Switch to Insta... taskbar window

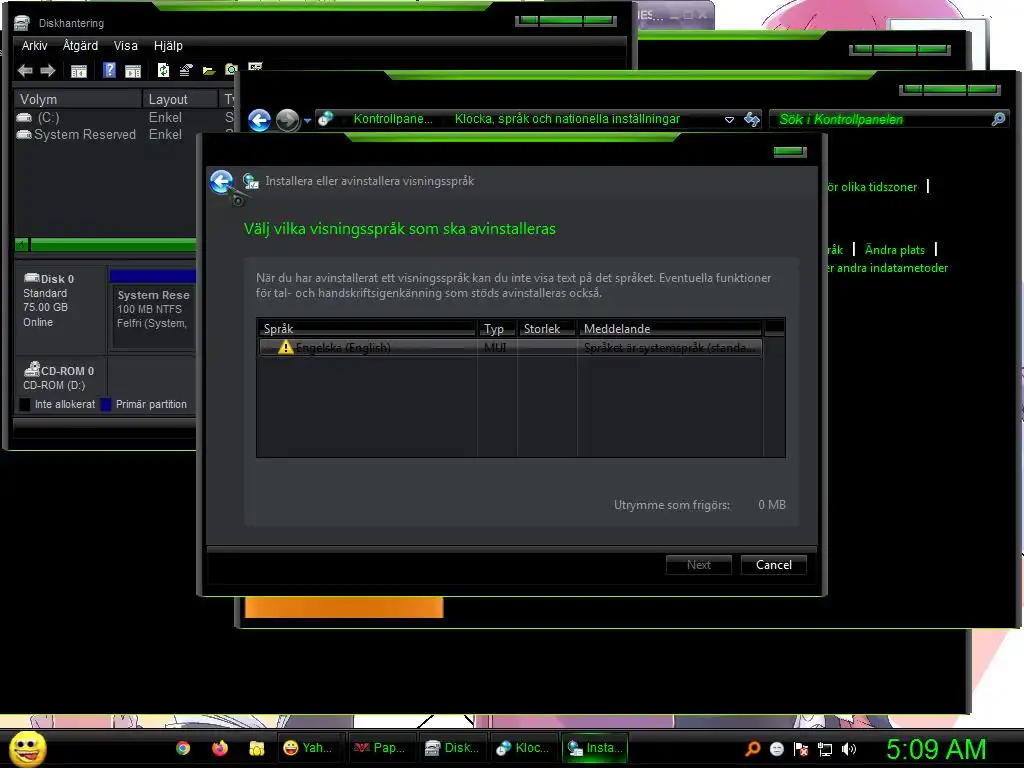[x=595, y=748]
